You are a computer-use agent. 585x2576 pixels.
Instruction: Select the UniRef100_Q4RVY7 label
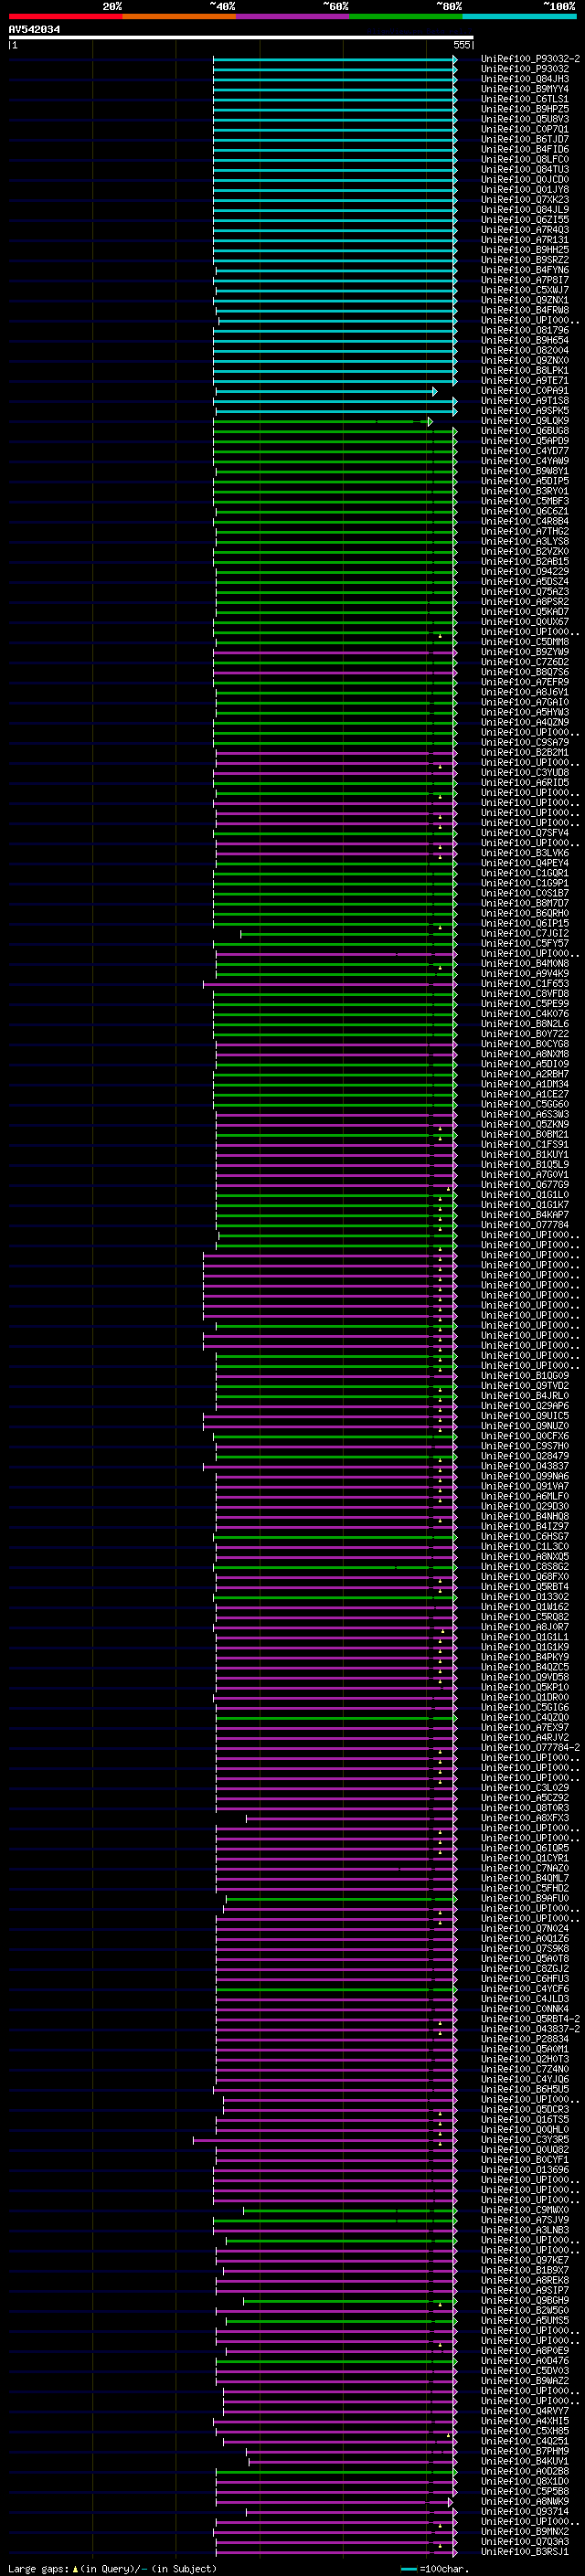pyautogui.click(x=525, y=2411)
